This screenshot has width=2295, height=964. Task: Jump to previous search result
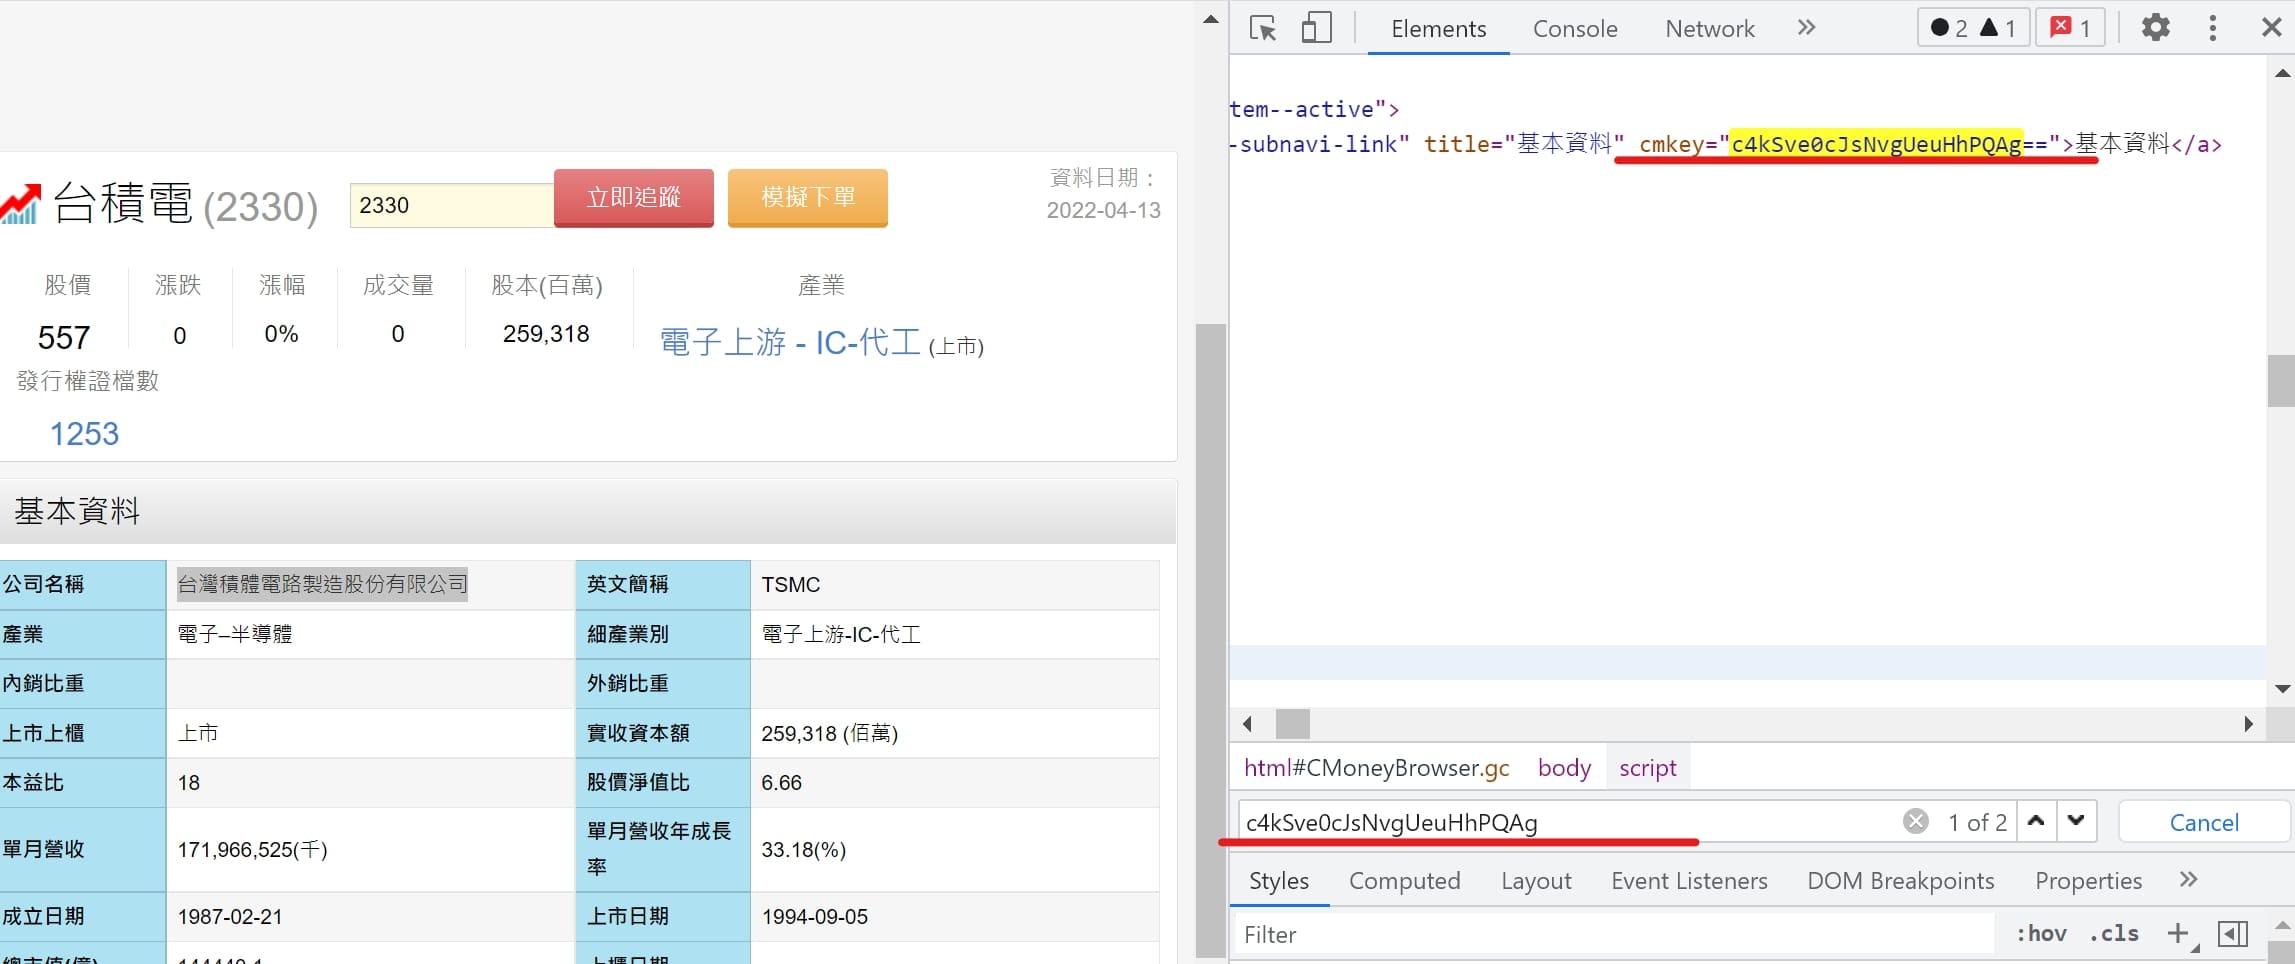coord(2035,821)
